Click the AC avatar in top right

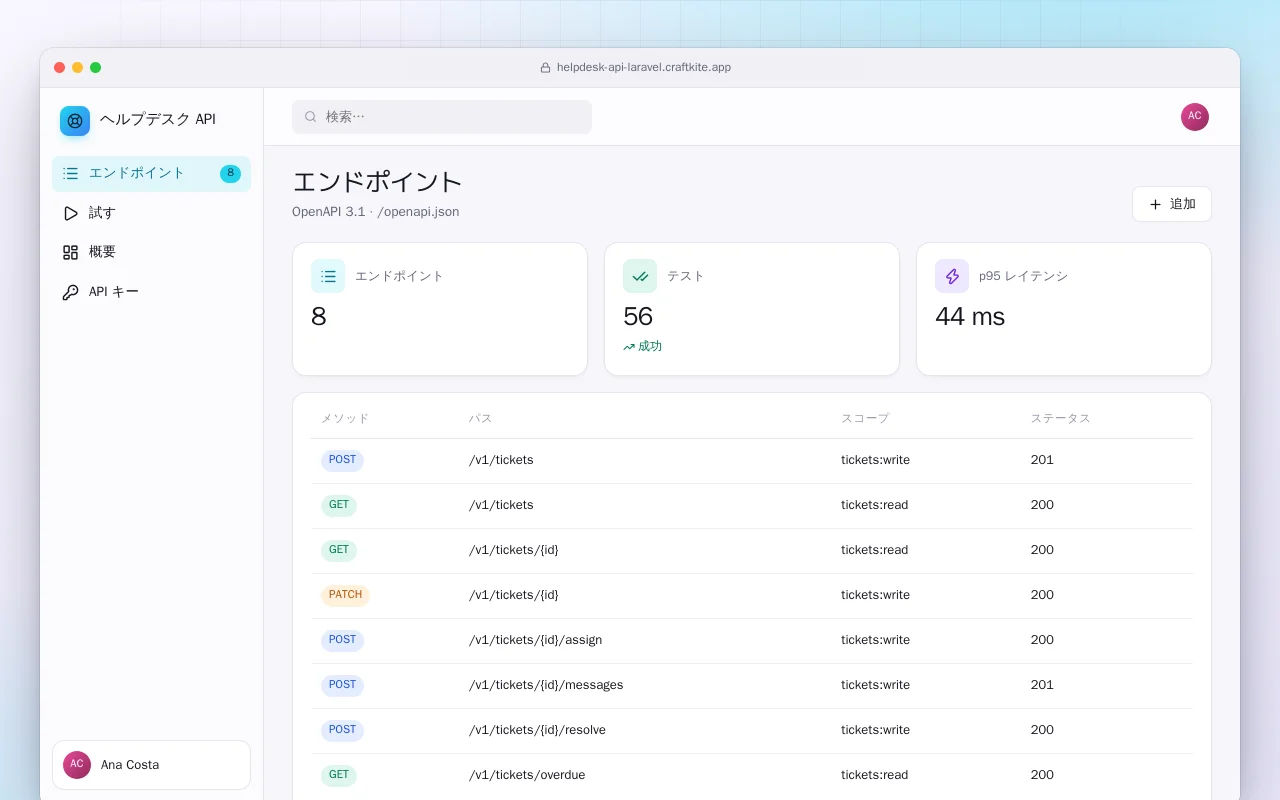[x=1195, y=117]
